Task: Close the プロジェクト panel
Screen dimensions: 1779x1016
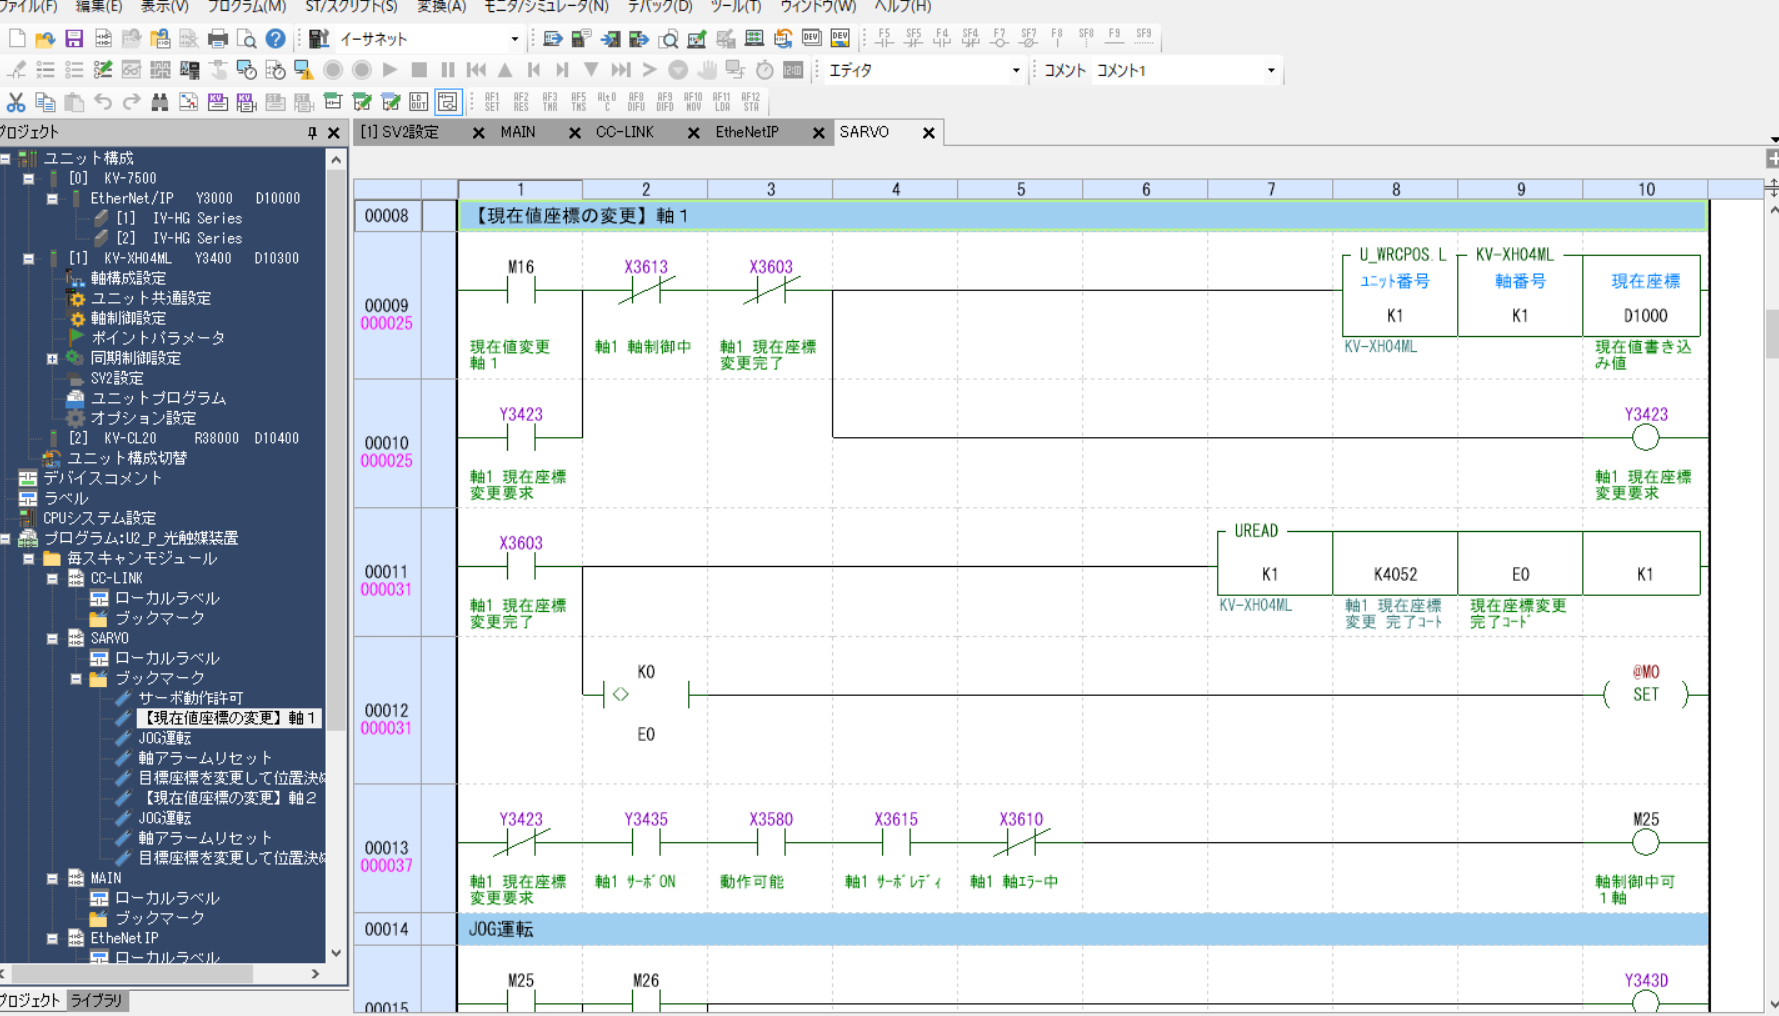Action: [334, 132]
